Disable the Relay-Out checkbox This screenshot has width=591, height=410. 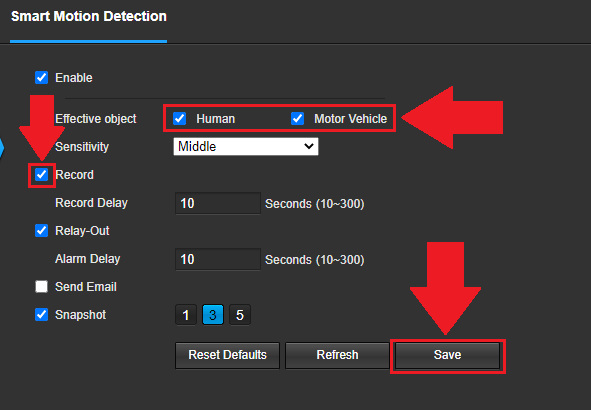(41, 231)
